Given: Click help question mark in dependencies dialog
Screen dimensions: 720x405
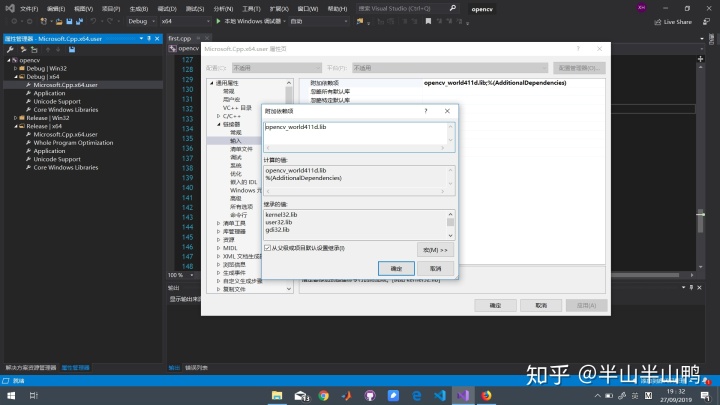Looking at the screenshot, I should [426, 111].
